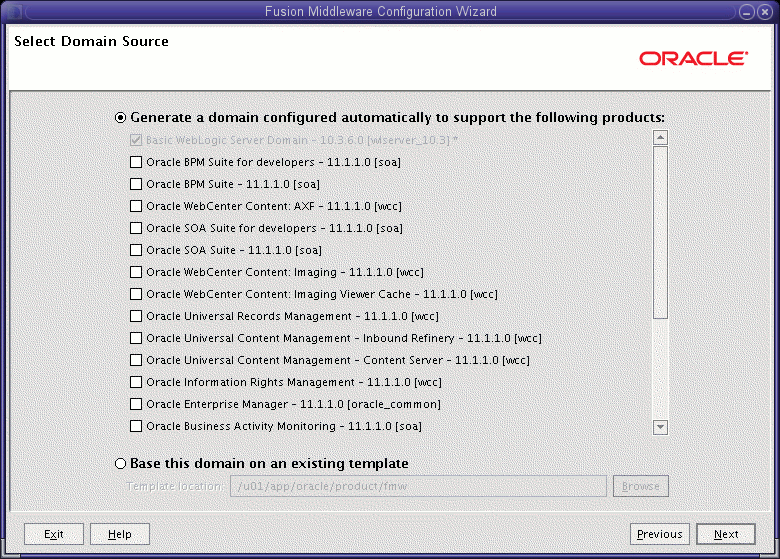
Task: Click the Template location input field
Action: point(418,486)
